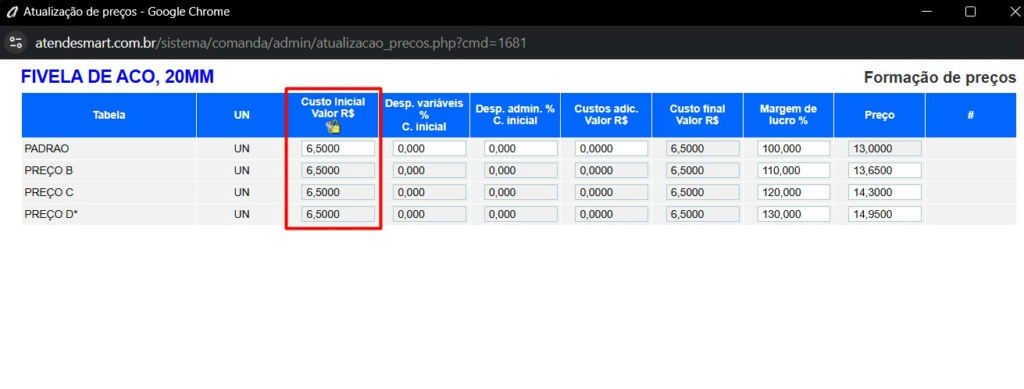Click the padlock icon under Custo Inicial header
Image resolution: width=1024 pixels, height=389 pixels.
coord(332,127)
